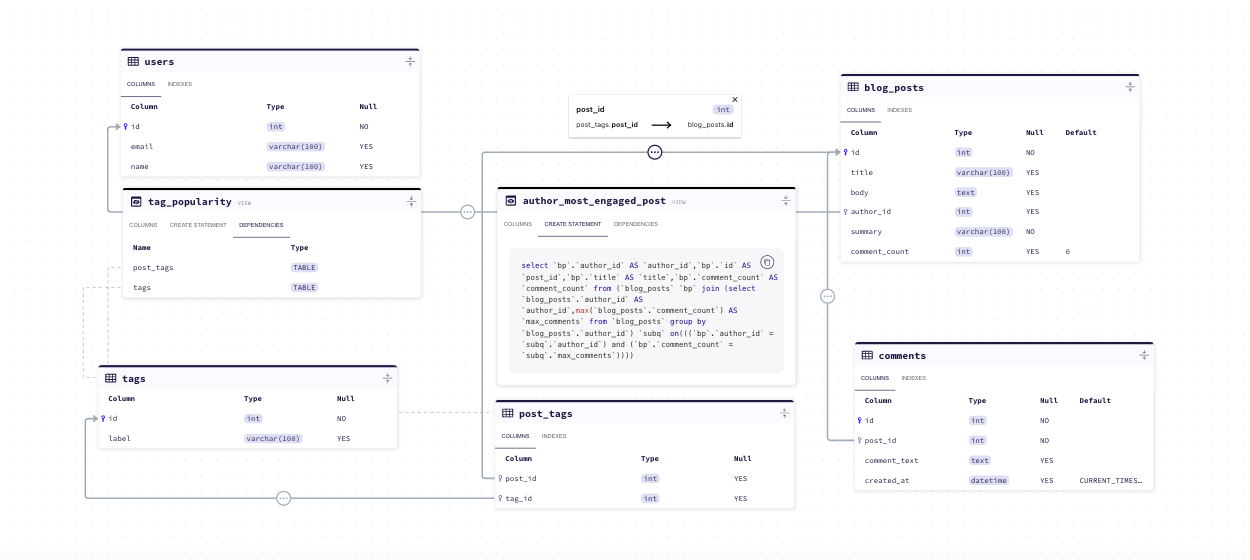1250x560 pixels.
Task: Click the ellipsis node on comments relationship line
Action: tap(827, 296)
